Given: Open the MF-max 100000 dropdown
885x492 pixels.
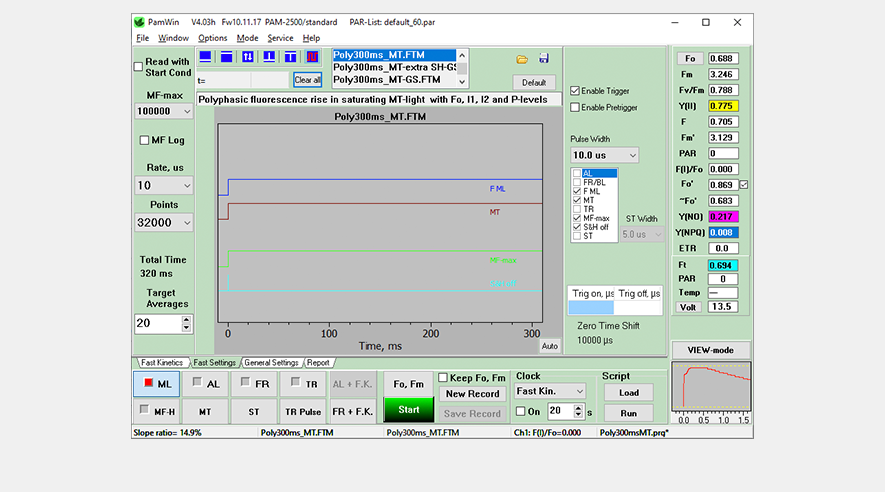Looking at the screenshot, I should (164, 111).
